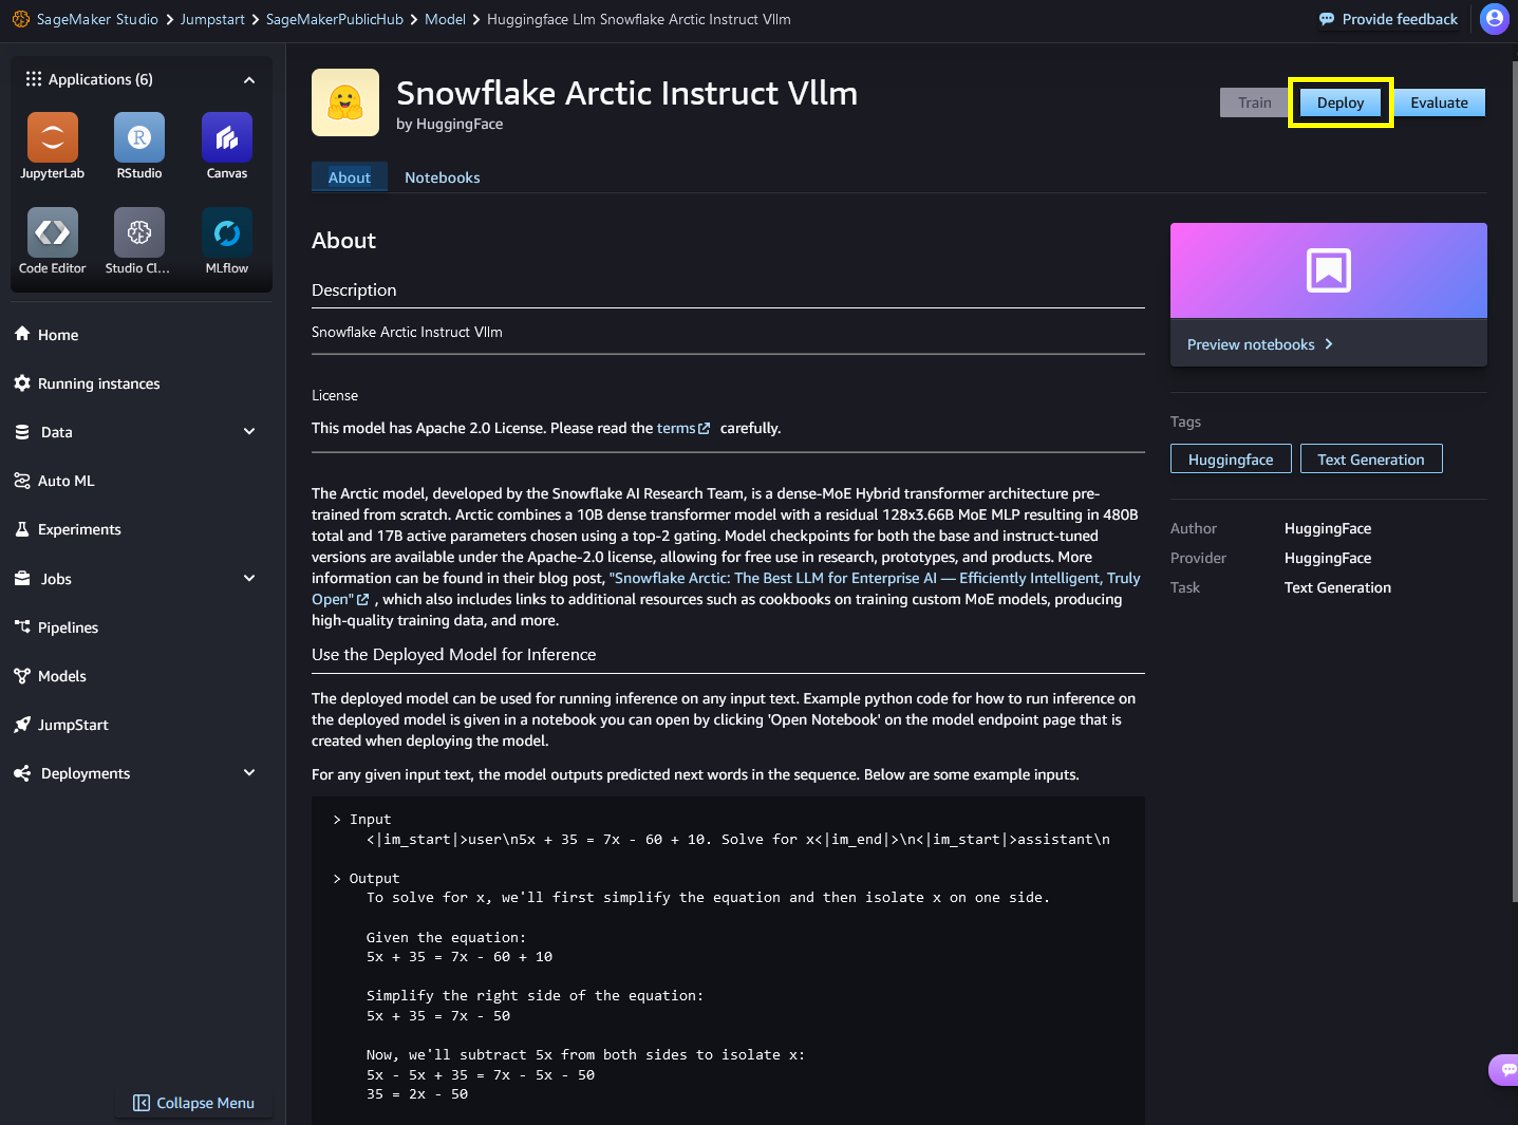1518x1125 pixels.
Task: Open the chat bubble assistant icon
Action: pos(1505,1069)
